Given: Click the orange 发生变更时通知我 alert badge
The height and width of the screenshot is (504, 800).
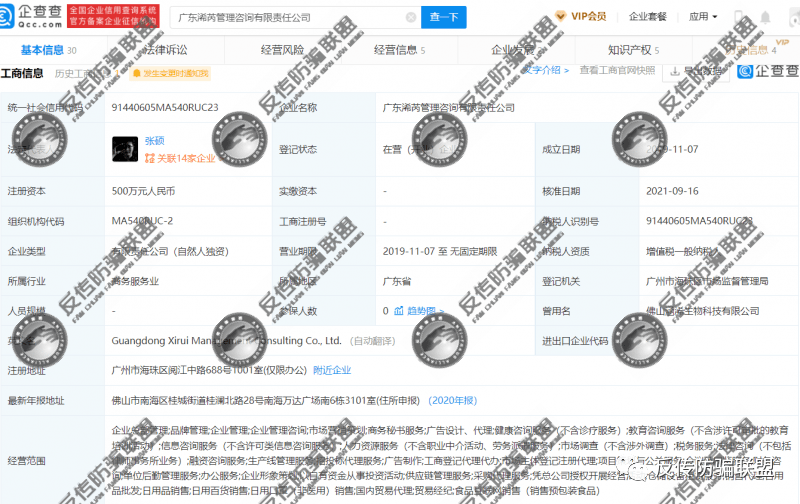Looking at the screenshot, I should (175, 73).
